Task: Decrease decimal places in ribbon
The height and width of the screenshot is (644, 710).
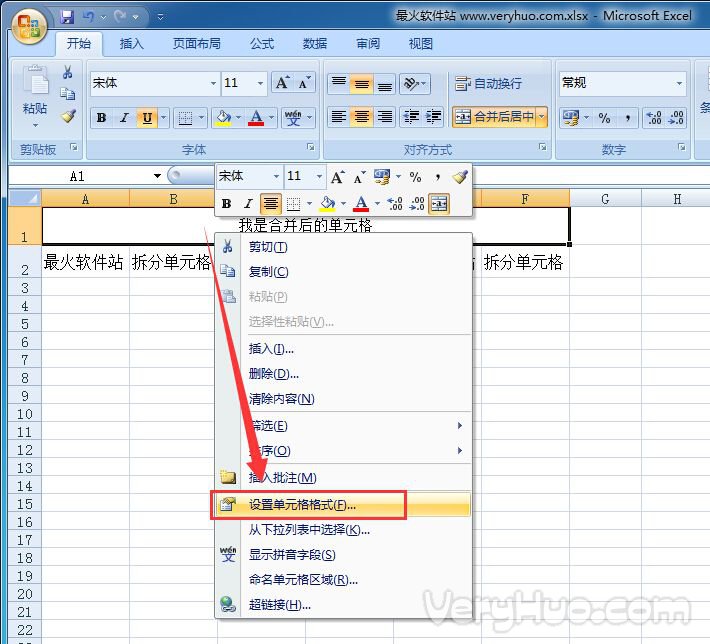Action: pos(676,118)
